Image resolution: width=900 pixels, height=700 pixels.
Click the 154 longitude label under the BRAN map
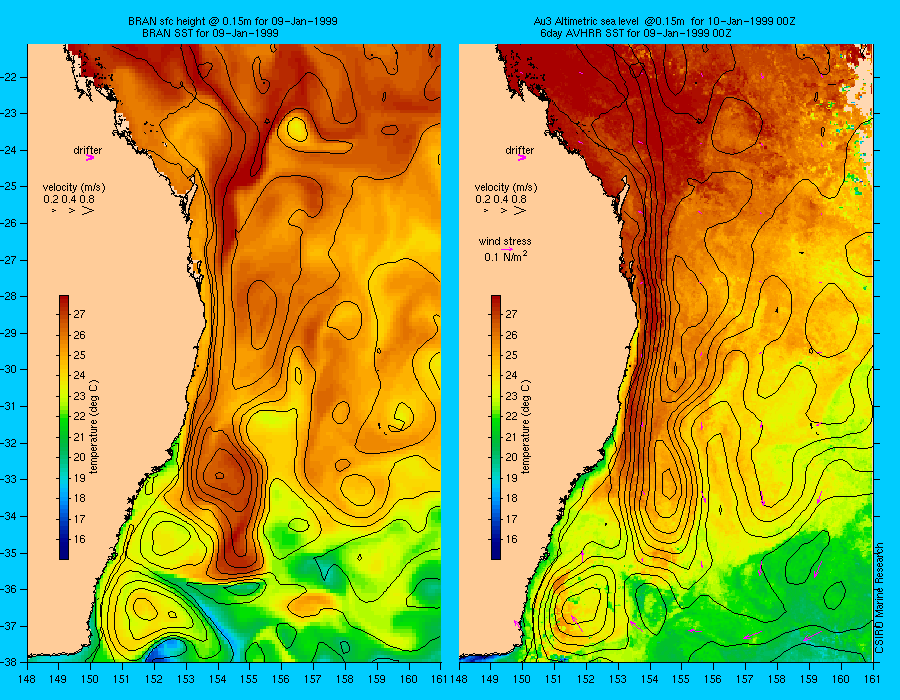[218, 679]
